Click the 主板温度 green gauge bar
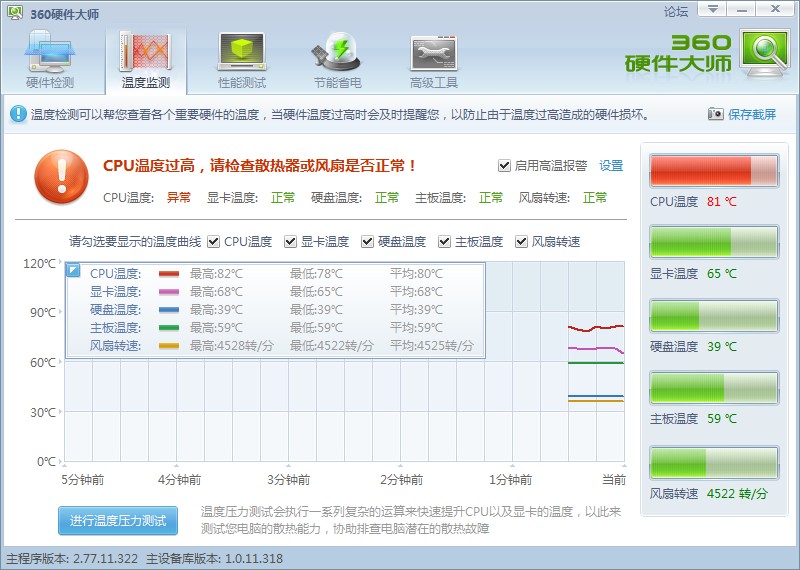Image resolution: width=800 pixels, height=570 pixels. 714,388
